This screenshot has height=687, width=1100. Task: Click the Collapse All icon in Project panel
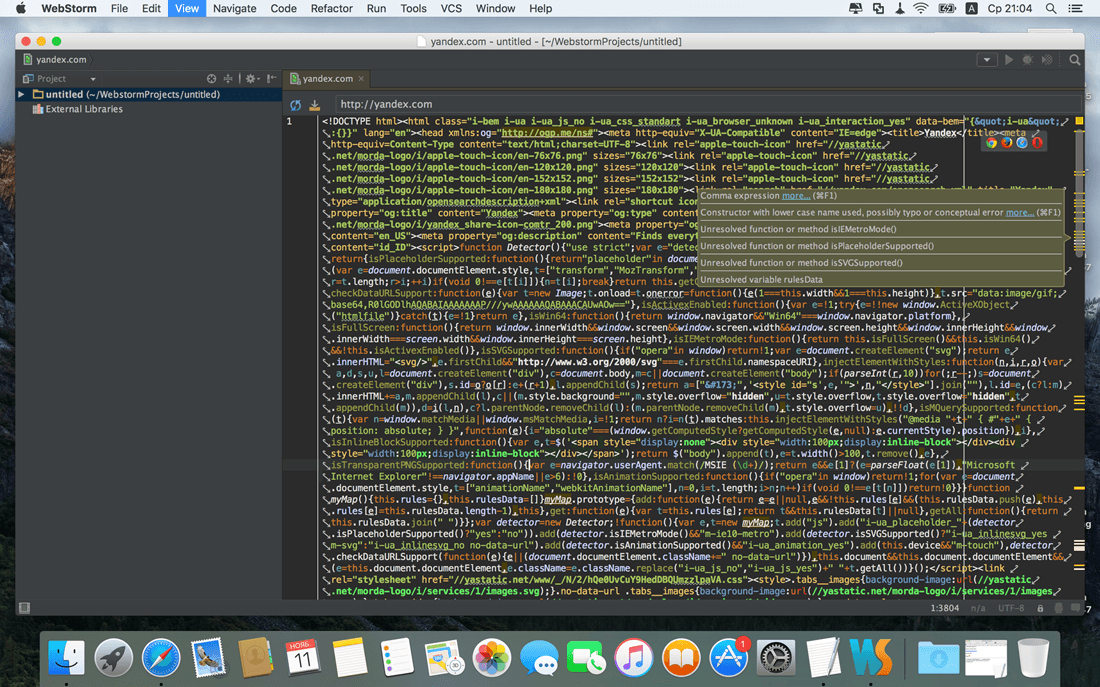(228, 79)
